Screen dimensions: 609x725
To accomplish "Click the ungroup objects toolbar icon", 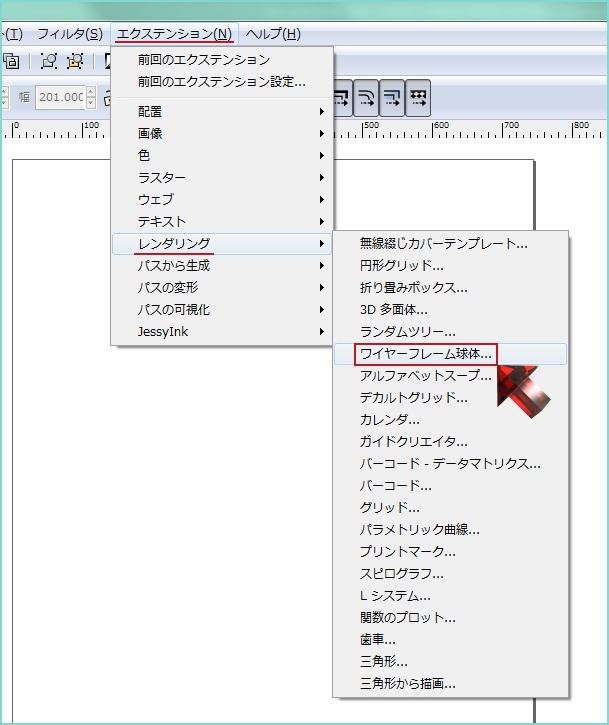I will pyautogui.click(x=75, y=61).
